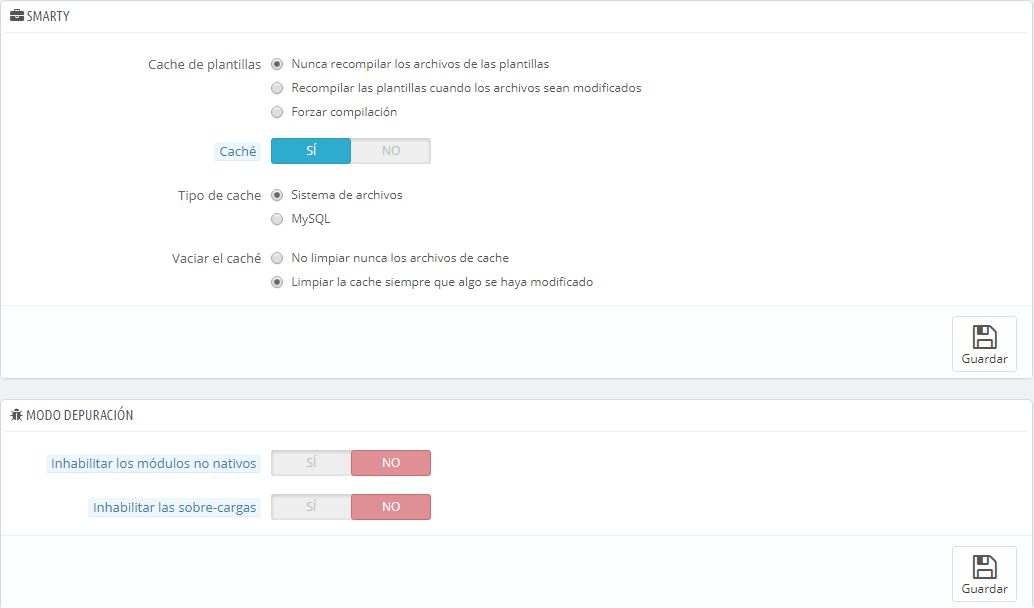1034x608 pixels.
Task: Click the SMARTY panel heading text
Action: pos(48,16)
